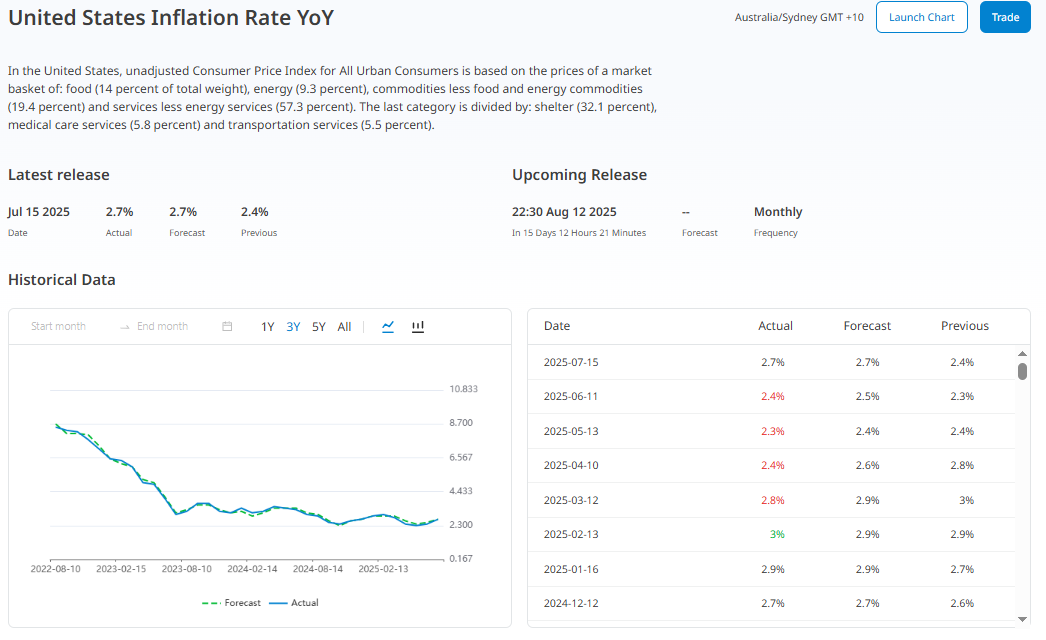Image resolution: width=1046 pixels, height=640 pixels.
Task: Open Australia/Sydney GMT +10 timezone selector
Action: (x=799, y=18)
